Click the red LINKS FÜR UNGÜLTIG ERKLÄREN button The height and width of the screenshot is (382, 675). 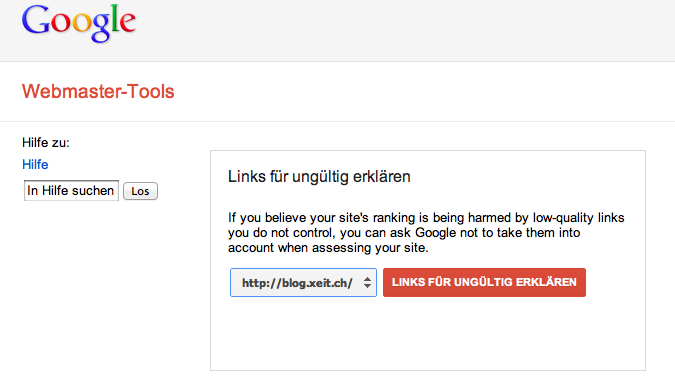tap(484, 283)
